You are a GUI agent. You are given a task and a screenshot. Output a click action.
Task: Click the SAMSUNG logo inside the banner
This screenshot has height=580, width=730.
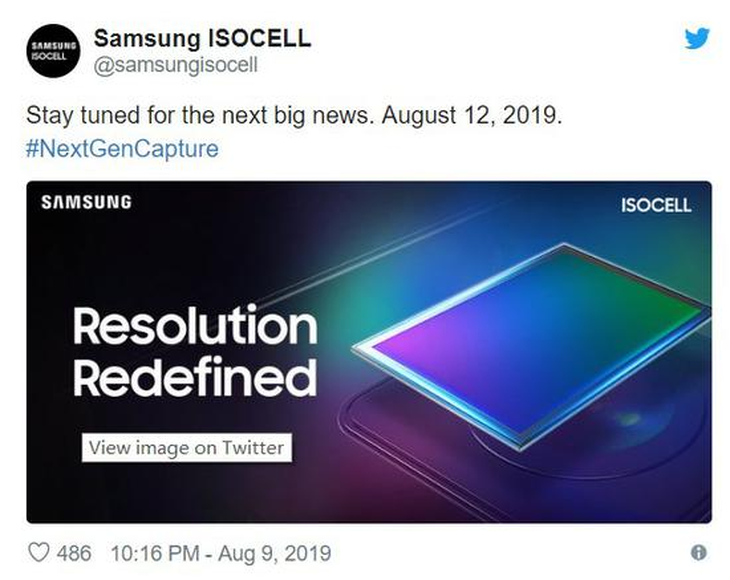pos(86,202)
